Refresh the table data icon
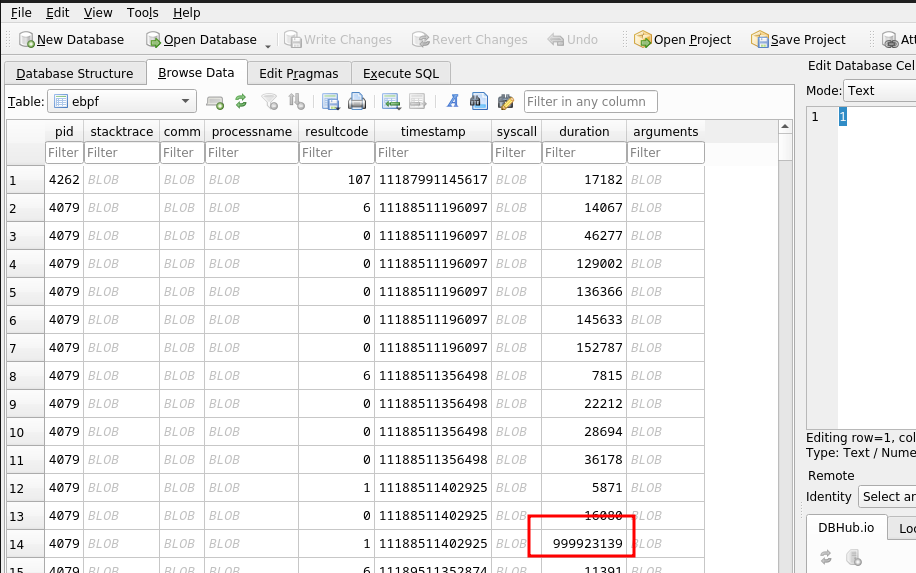This screenshot has height=573, width=916. [x=241, y=101]
